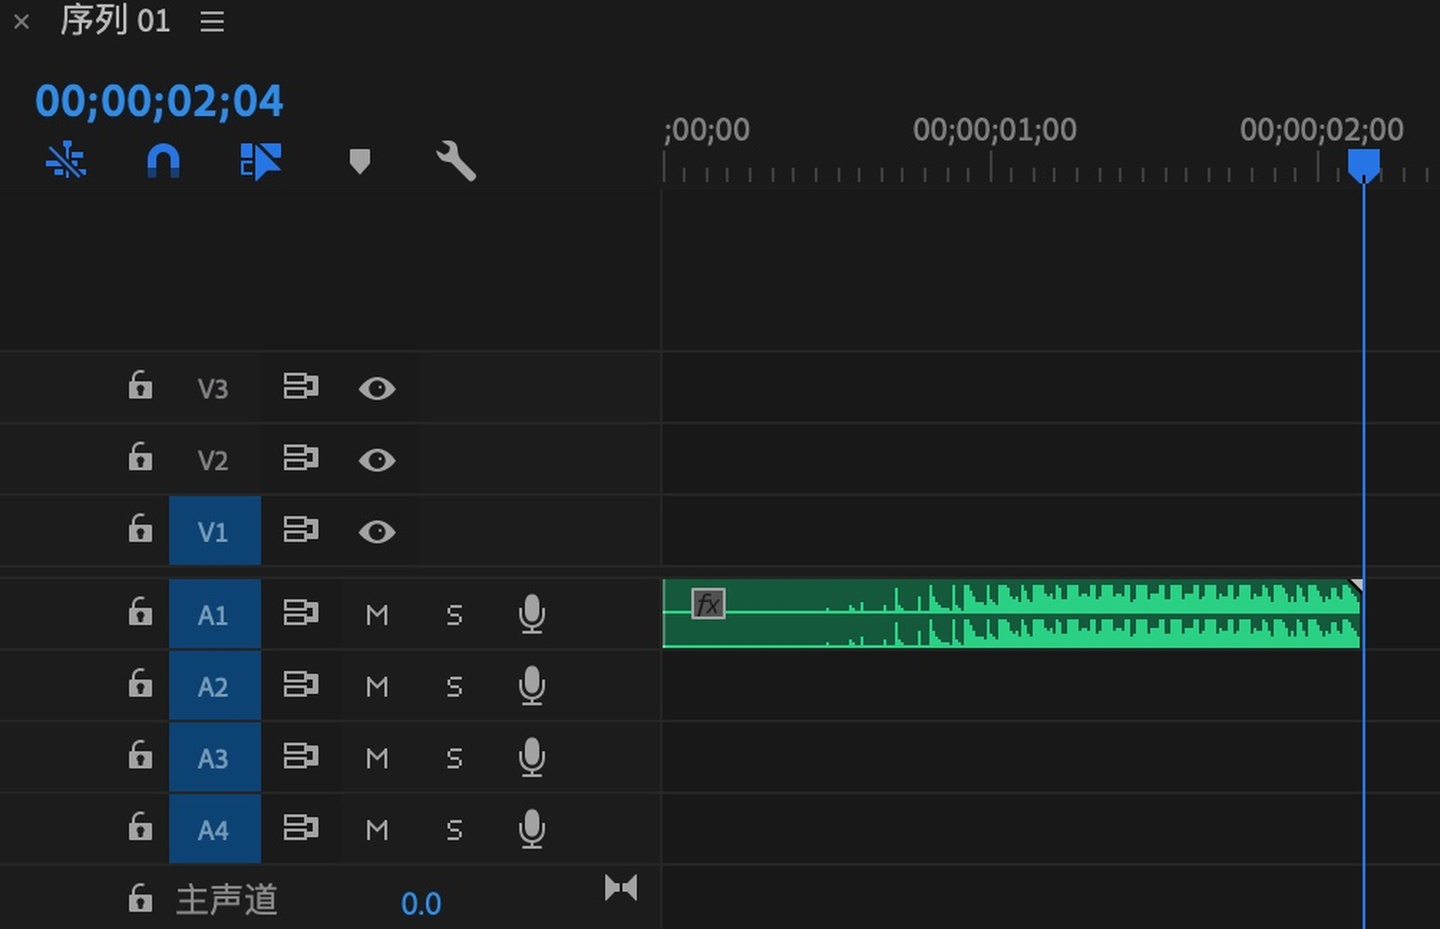Click the master track output bowtie icon

pos(621,888)
